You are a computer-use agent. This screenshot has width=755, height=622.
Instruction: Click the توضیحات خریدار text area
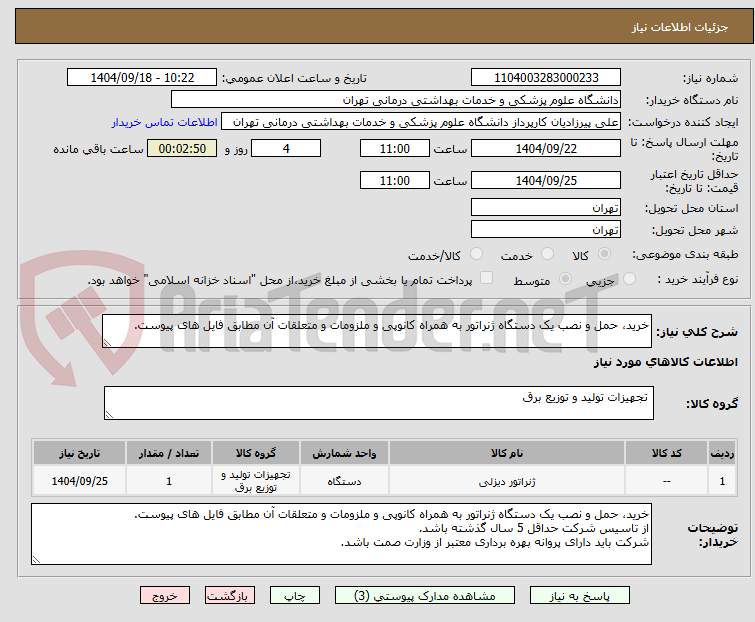341,534
